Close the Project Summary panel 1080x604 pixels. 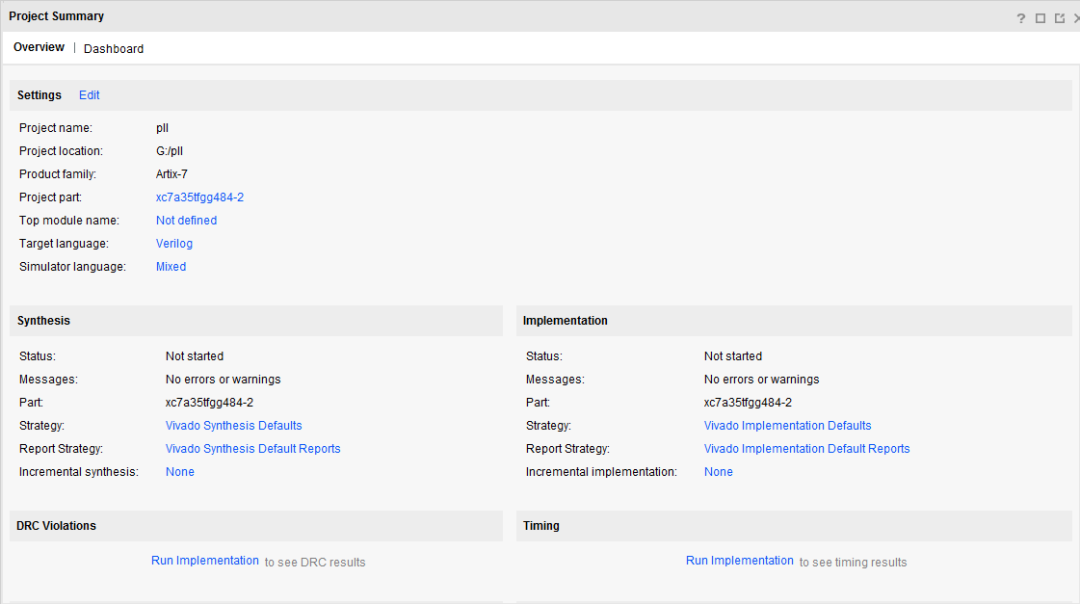1076,18
